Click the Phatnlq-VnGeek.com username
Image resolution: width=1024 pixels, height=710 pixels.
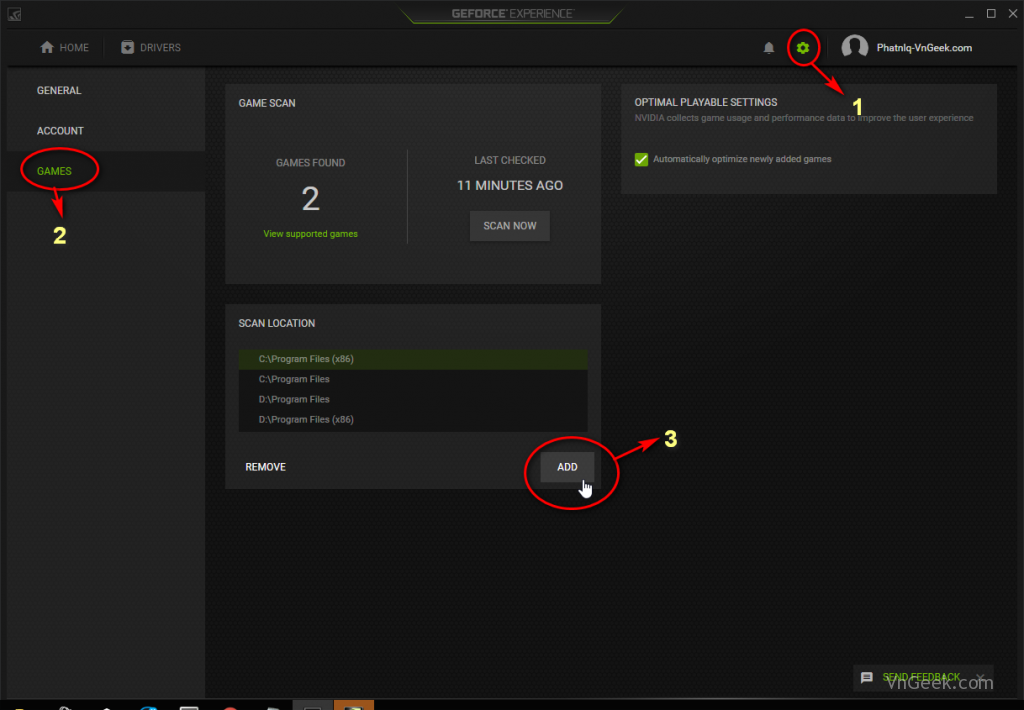[x=924, y=48]
